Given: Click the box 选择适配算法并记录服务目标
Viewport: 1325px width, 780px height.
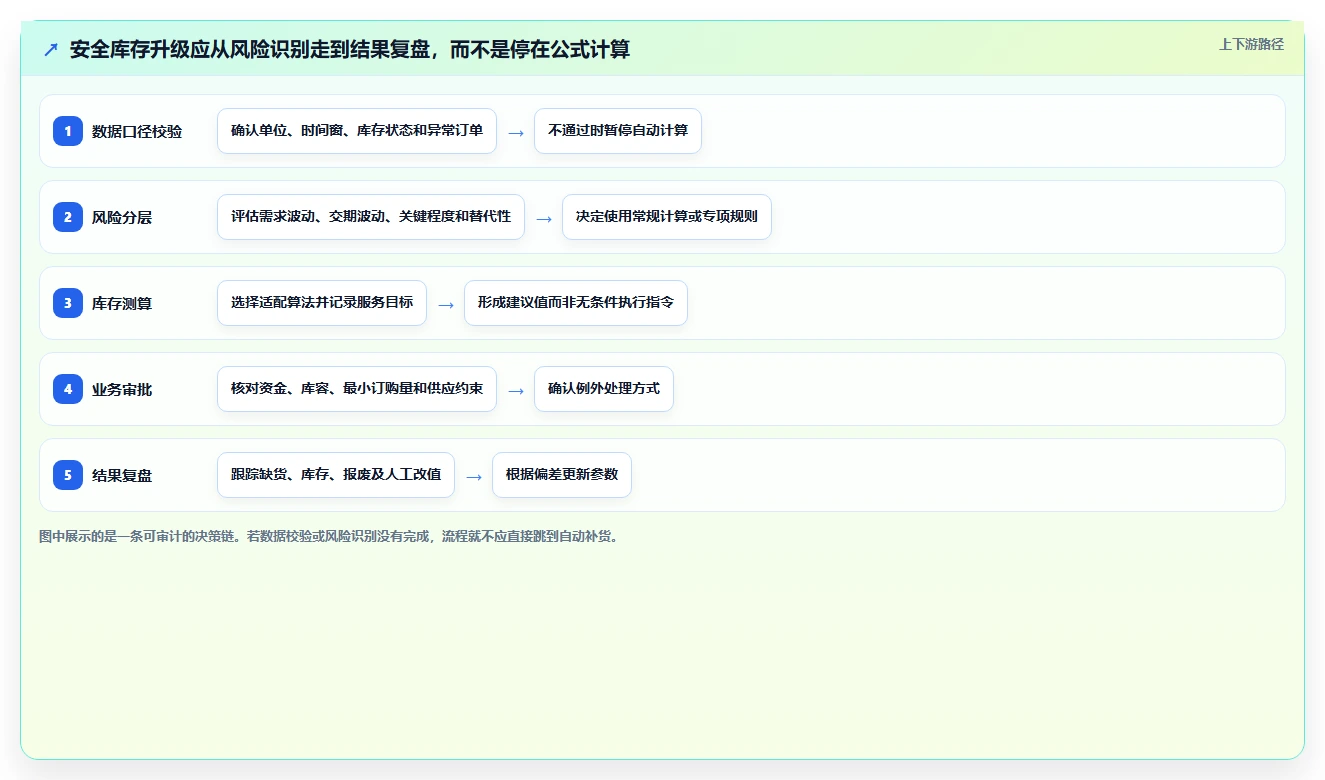Looking at the screenshot, I should pyautogui.click(x=322, y=303).
